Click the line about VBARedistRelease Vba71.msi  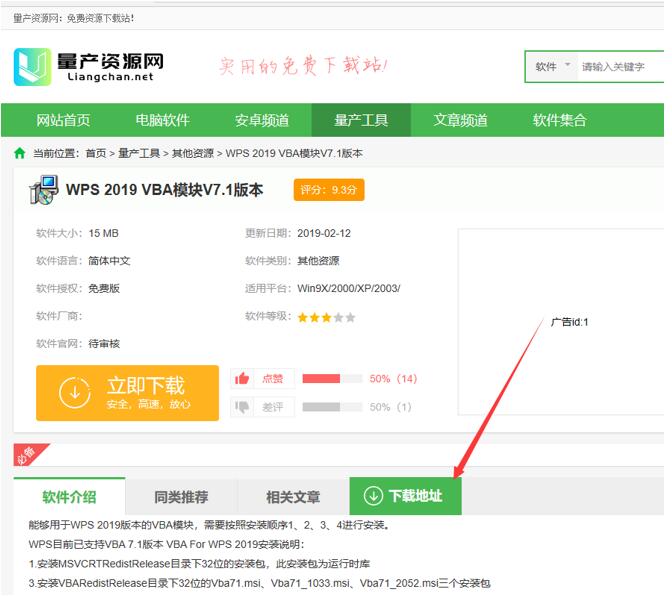pos(260,583)
